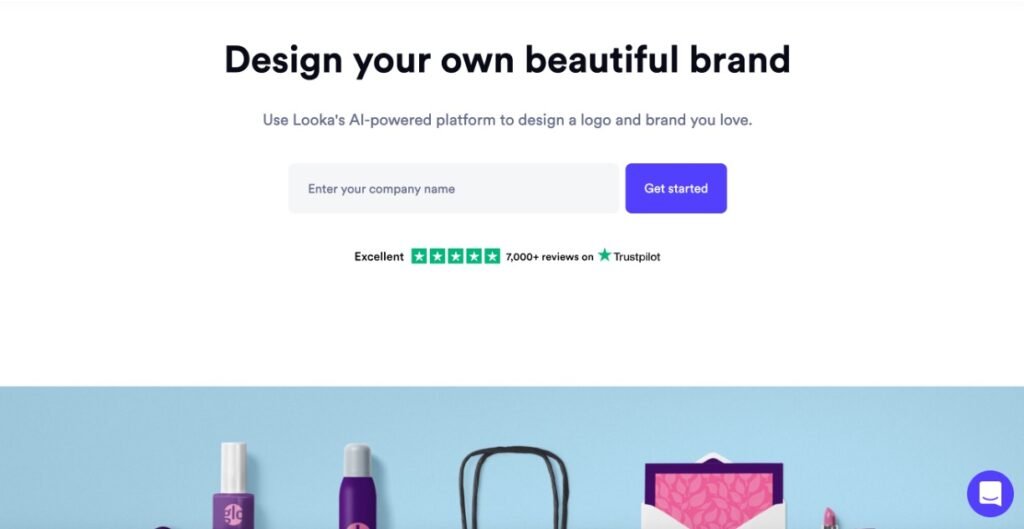Open the Trustpilot wordmark link
This screenshot has height=529, width=1024.
click(x=637, y=257)
